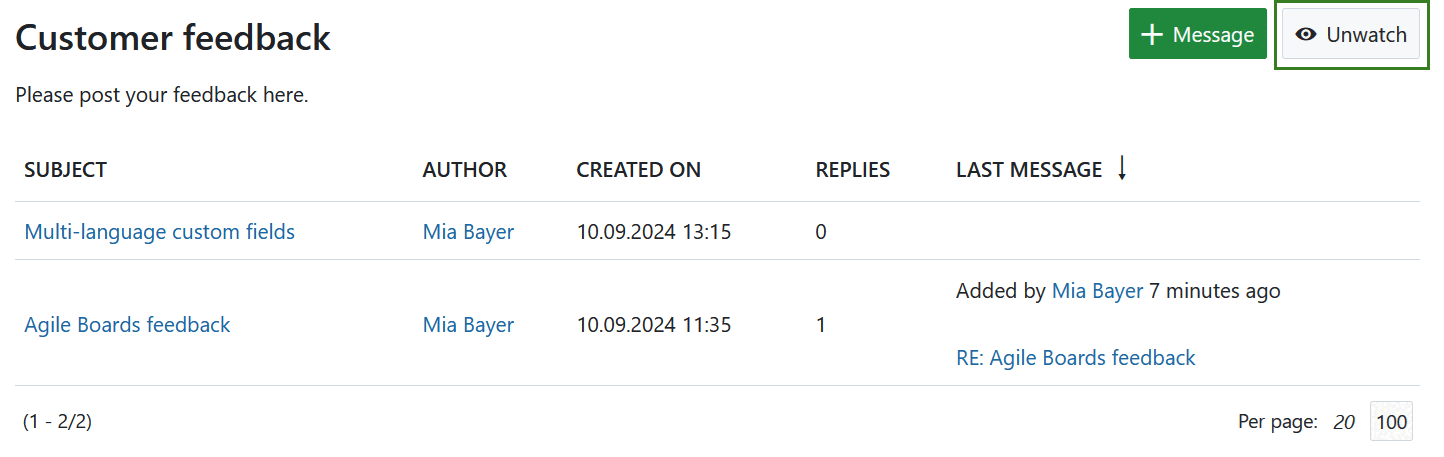Viewport: 1444px width, 457px height.
Task: Sort by Replies column header
Action: [852, 170]
